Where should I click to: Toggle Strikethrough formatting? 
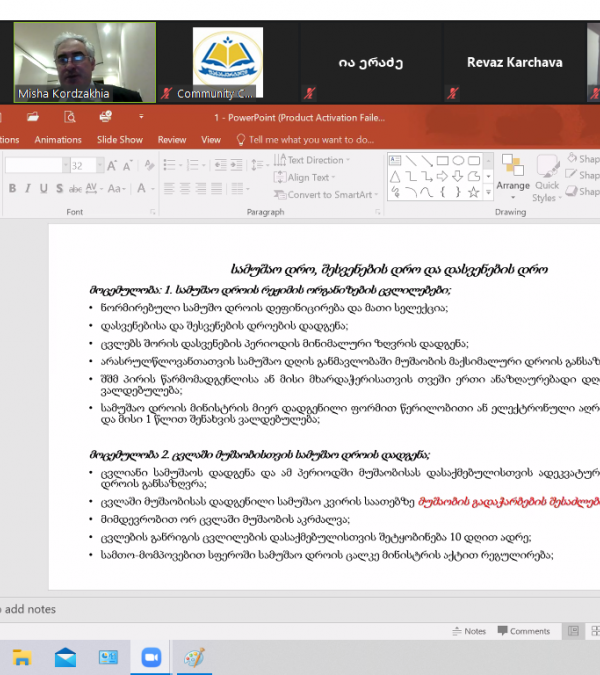[x=75, y=189]
